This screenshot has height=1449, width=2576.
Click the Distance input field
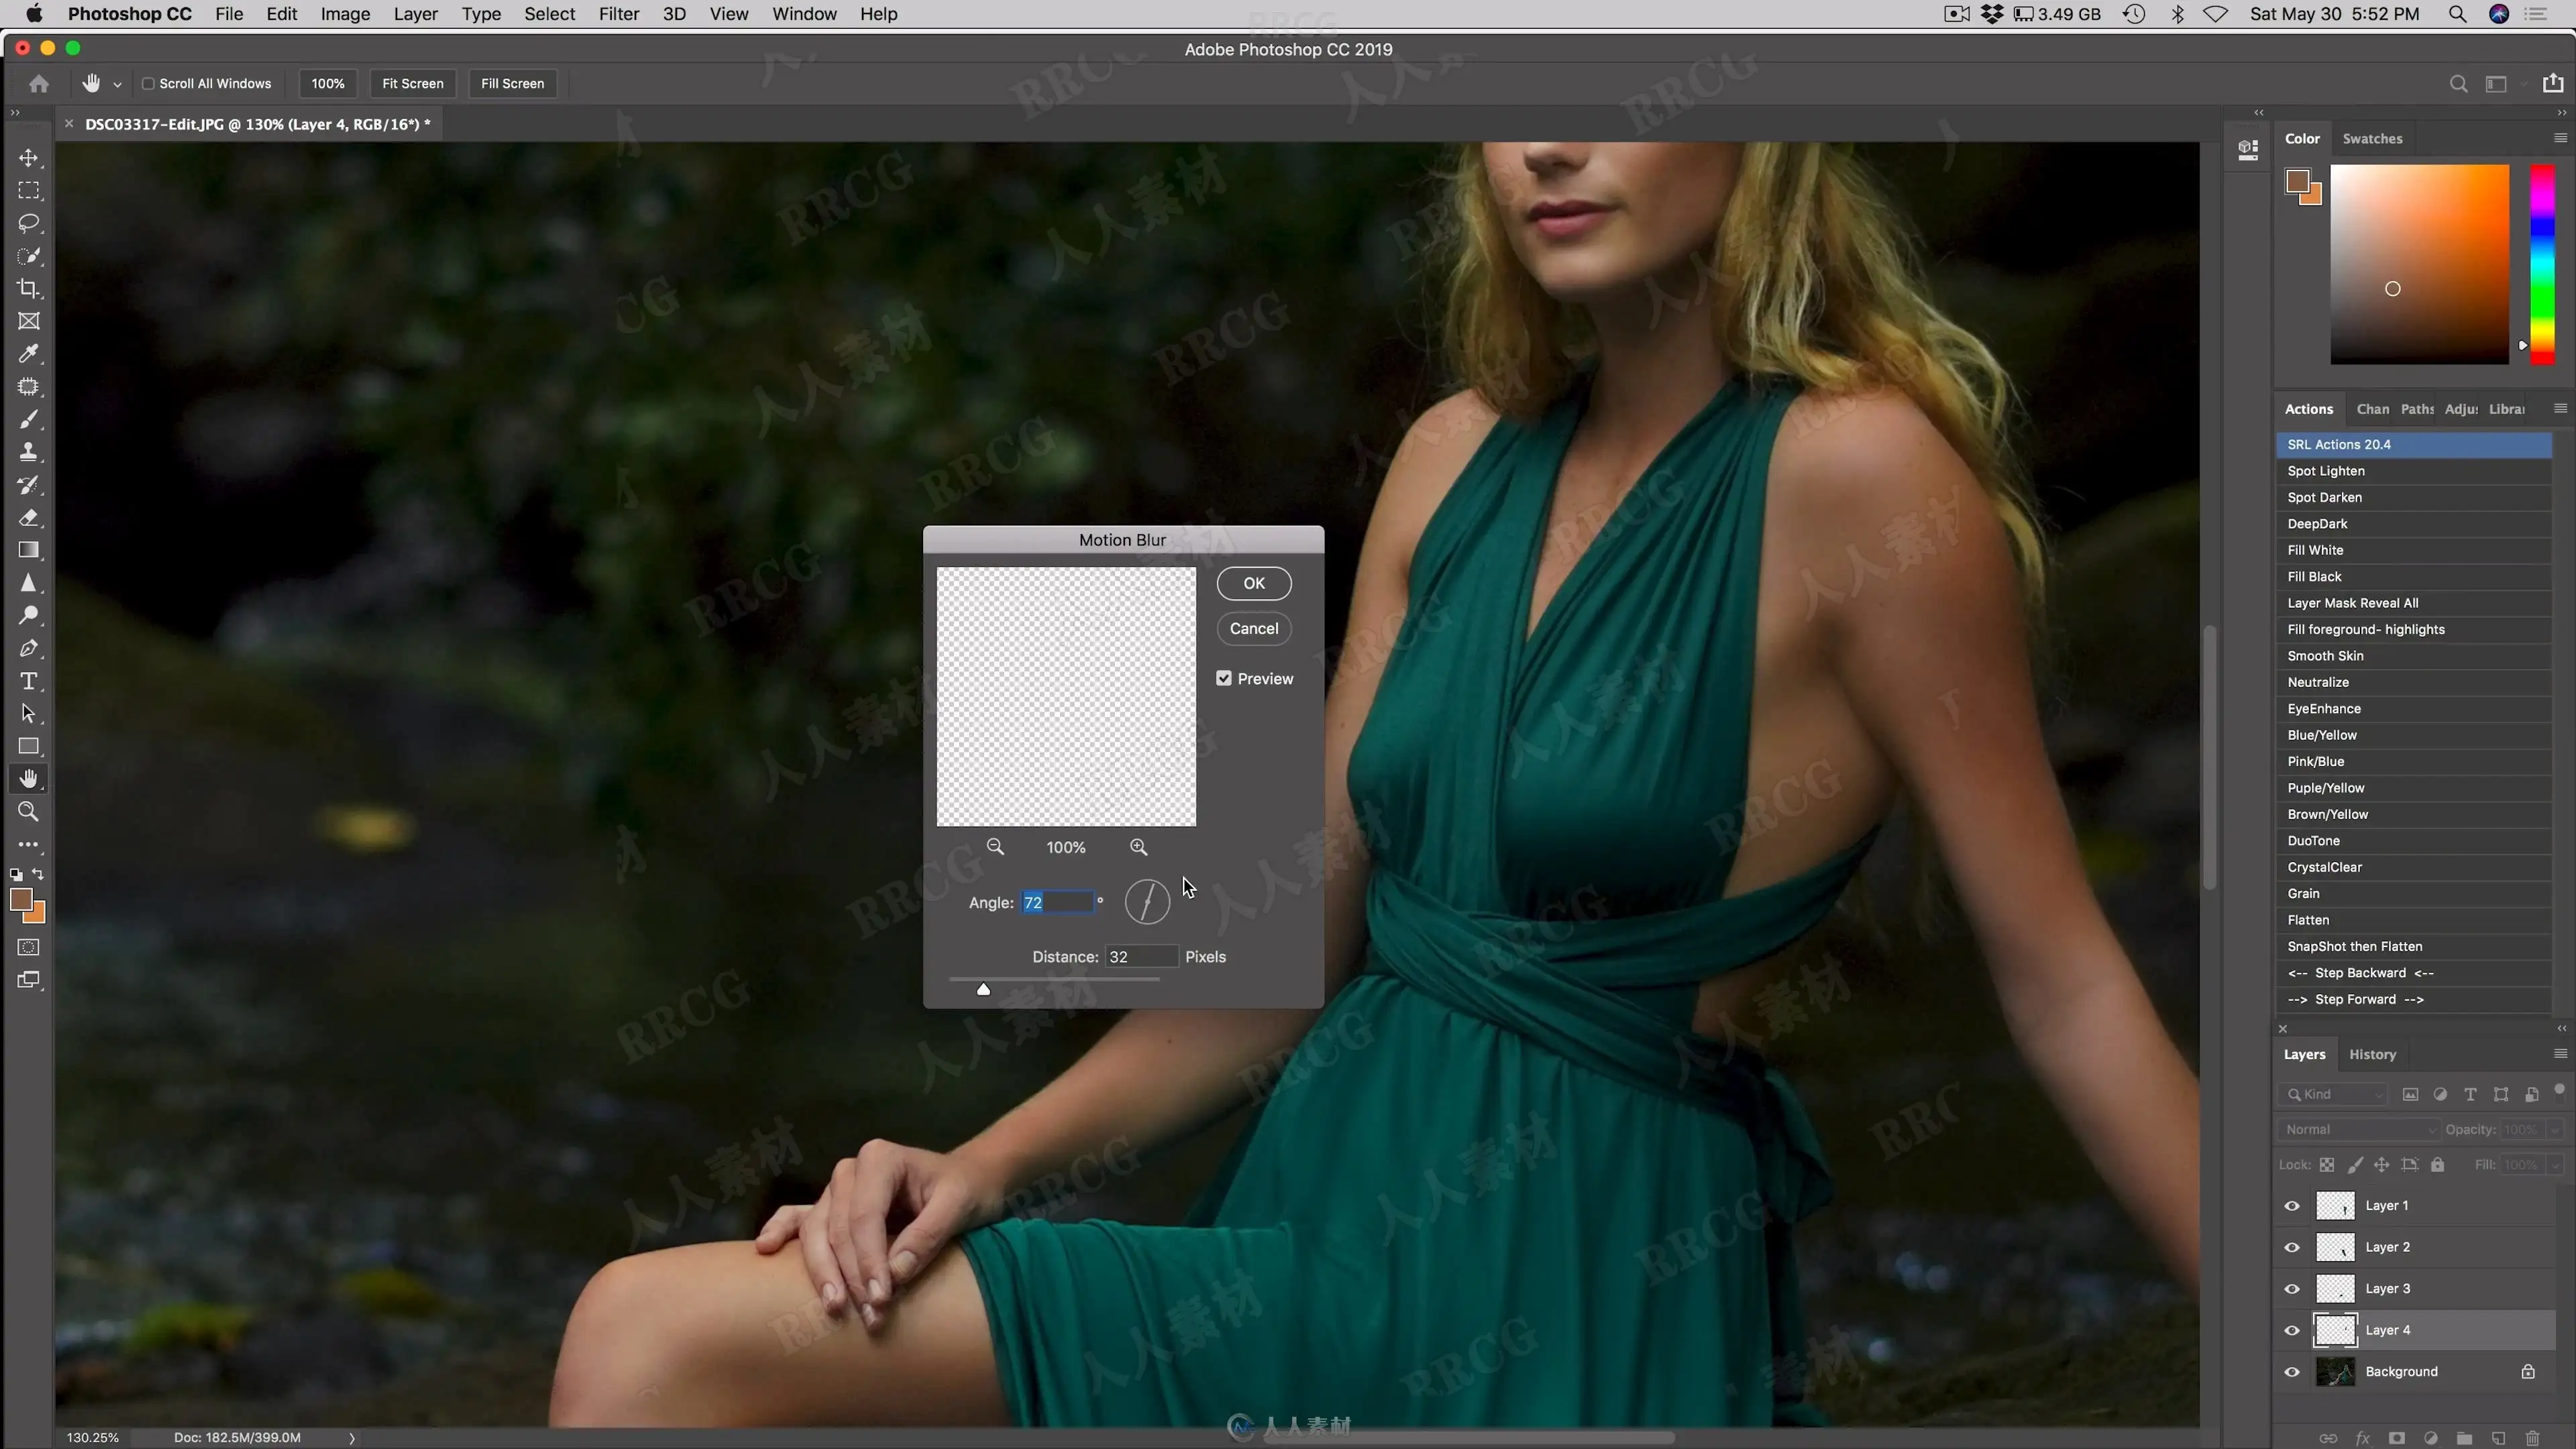[x=1141, y=957]
